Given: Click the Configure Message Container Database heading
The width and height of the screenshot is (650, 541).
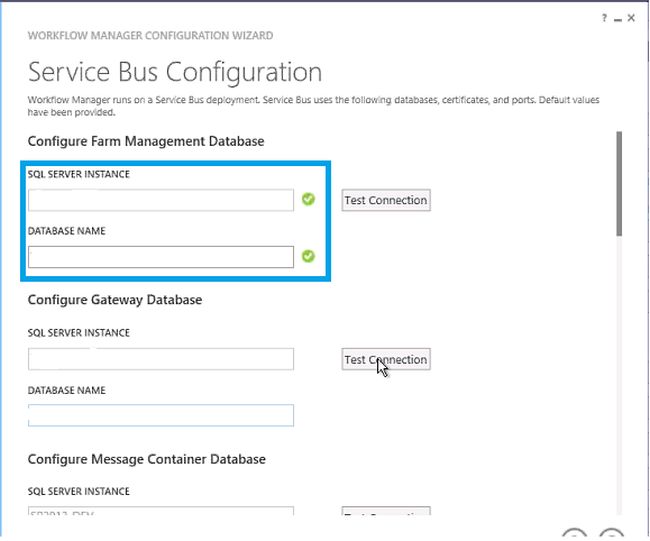Looking at the screenshot, I should [146, 459].
